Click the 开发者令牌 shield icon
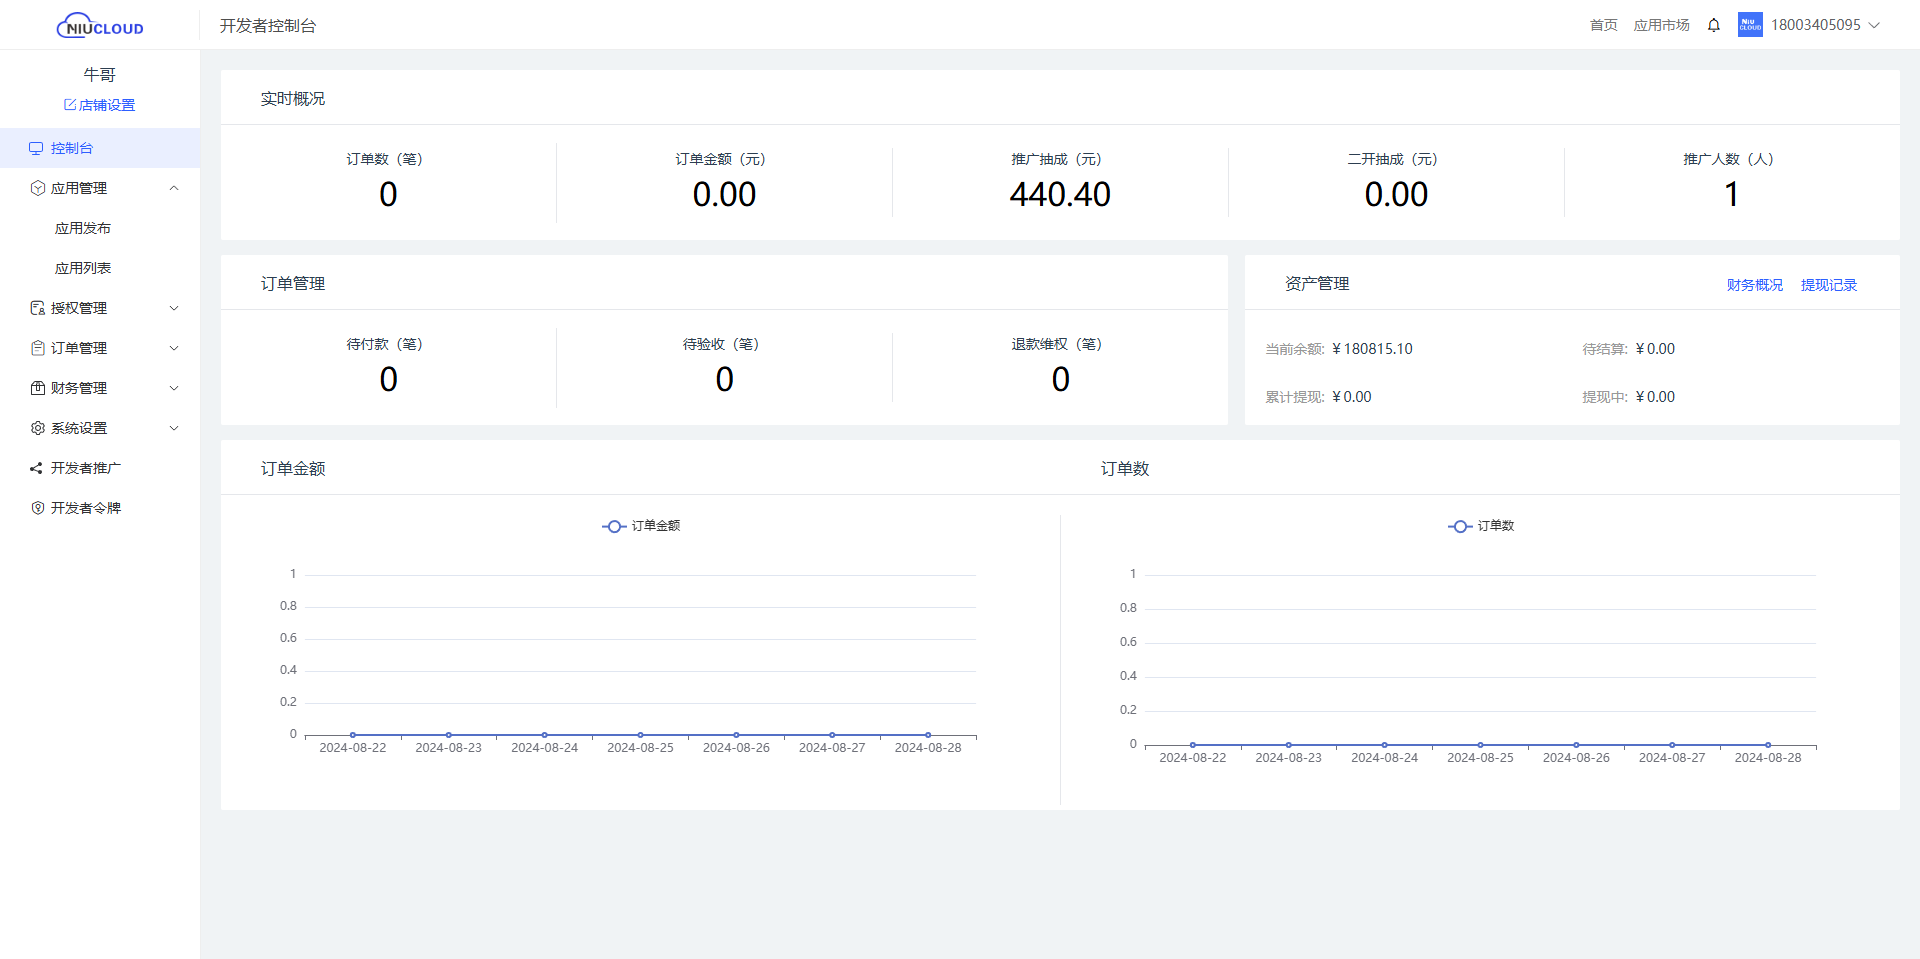Image resolution: width=1920 pixels, height=959 pixels. (37, 508)
